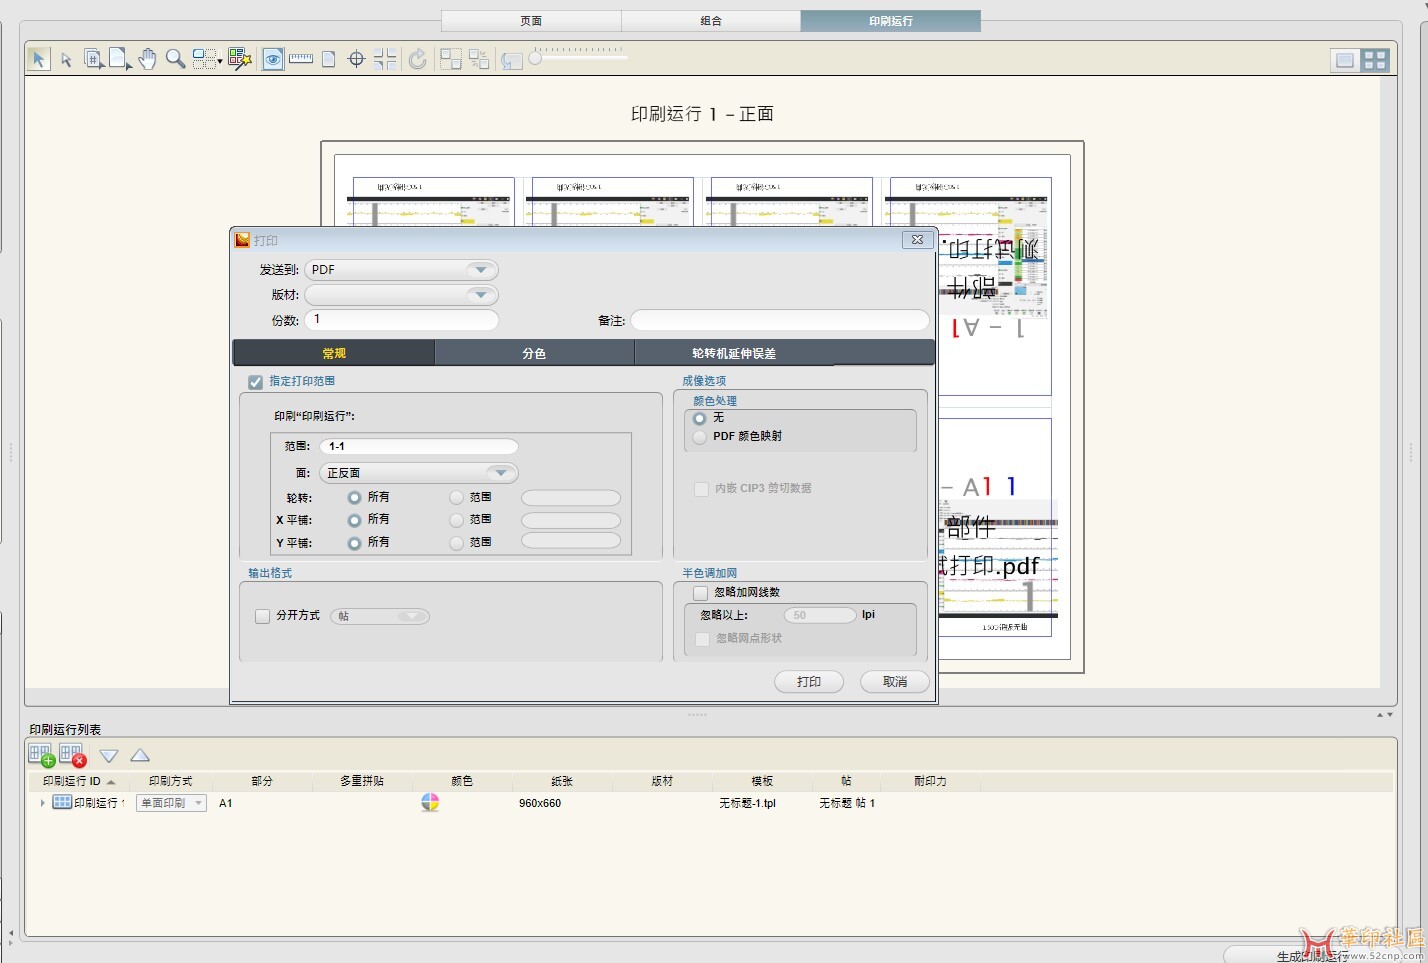The width and height of the screenshot is (1428, 963).
Task: Delete the selected press run
Action: [x=73, y=755]
